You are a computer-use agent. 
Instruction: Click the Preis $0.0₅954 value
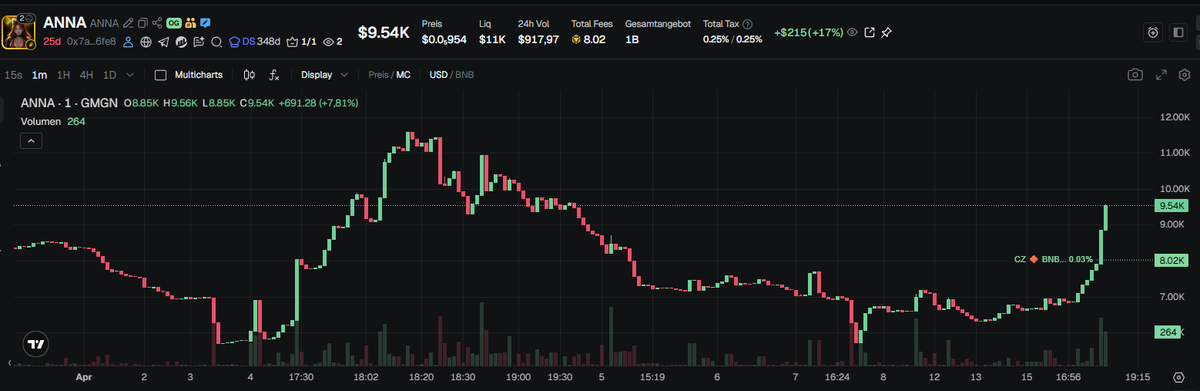(x=444, y=40)
